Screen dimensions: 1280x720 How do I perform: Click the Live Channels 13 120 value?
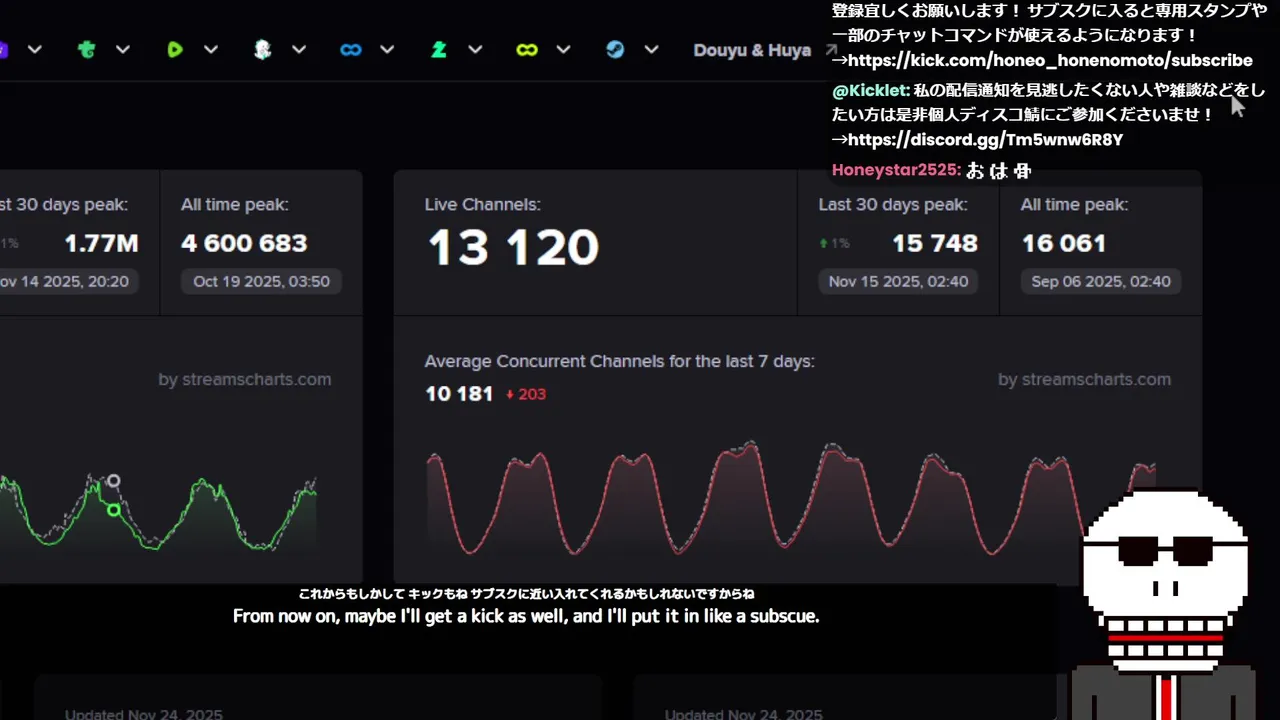coord(513,248)
